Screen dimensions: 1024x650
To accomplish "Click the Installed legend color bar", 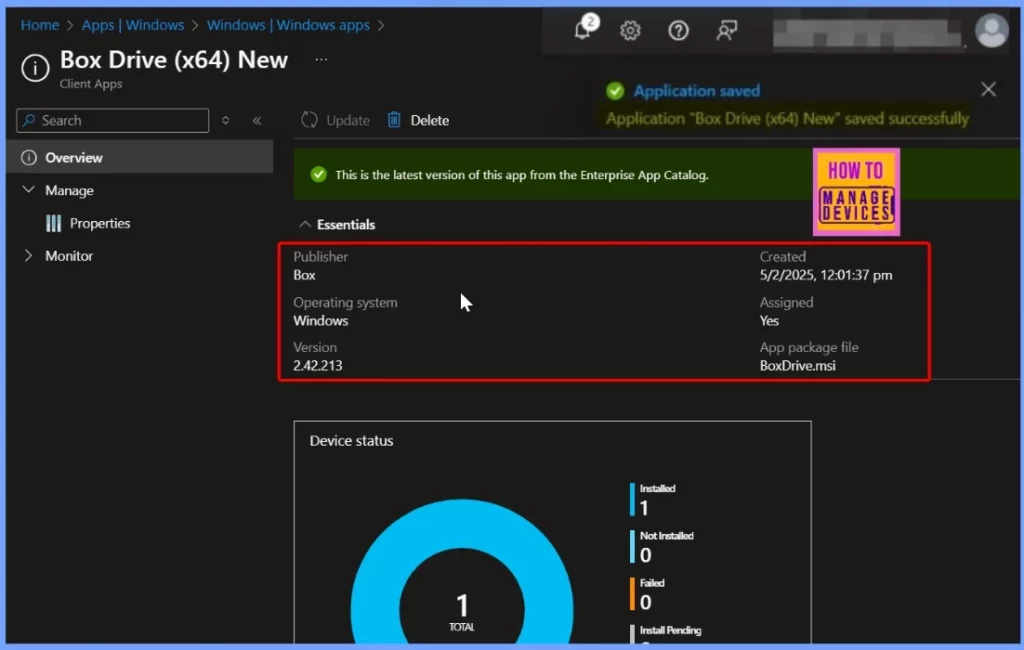I will [632, 500].
